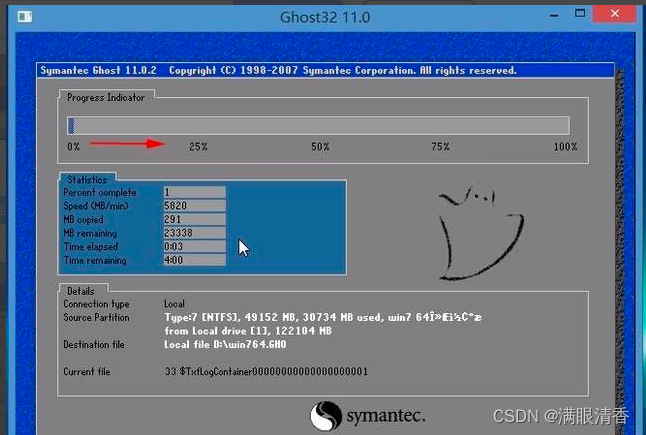Select the Percent complete value field
The height and width of the screenshot is (435, 646).
(194, 192)
